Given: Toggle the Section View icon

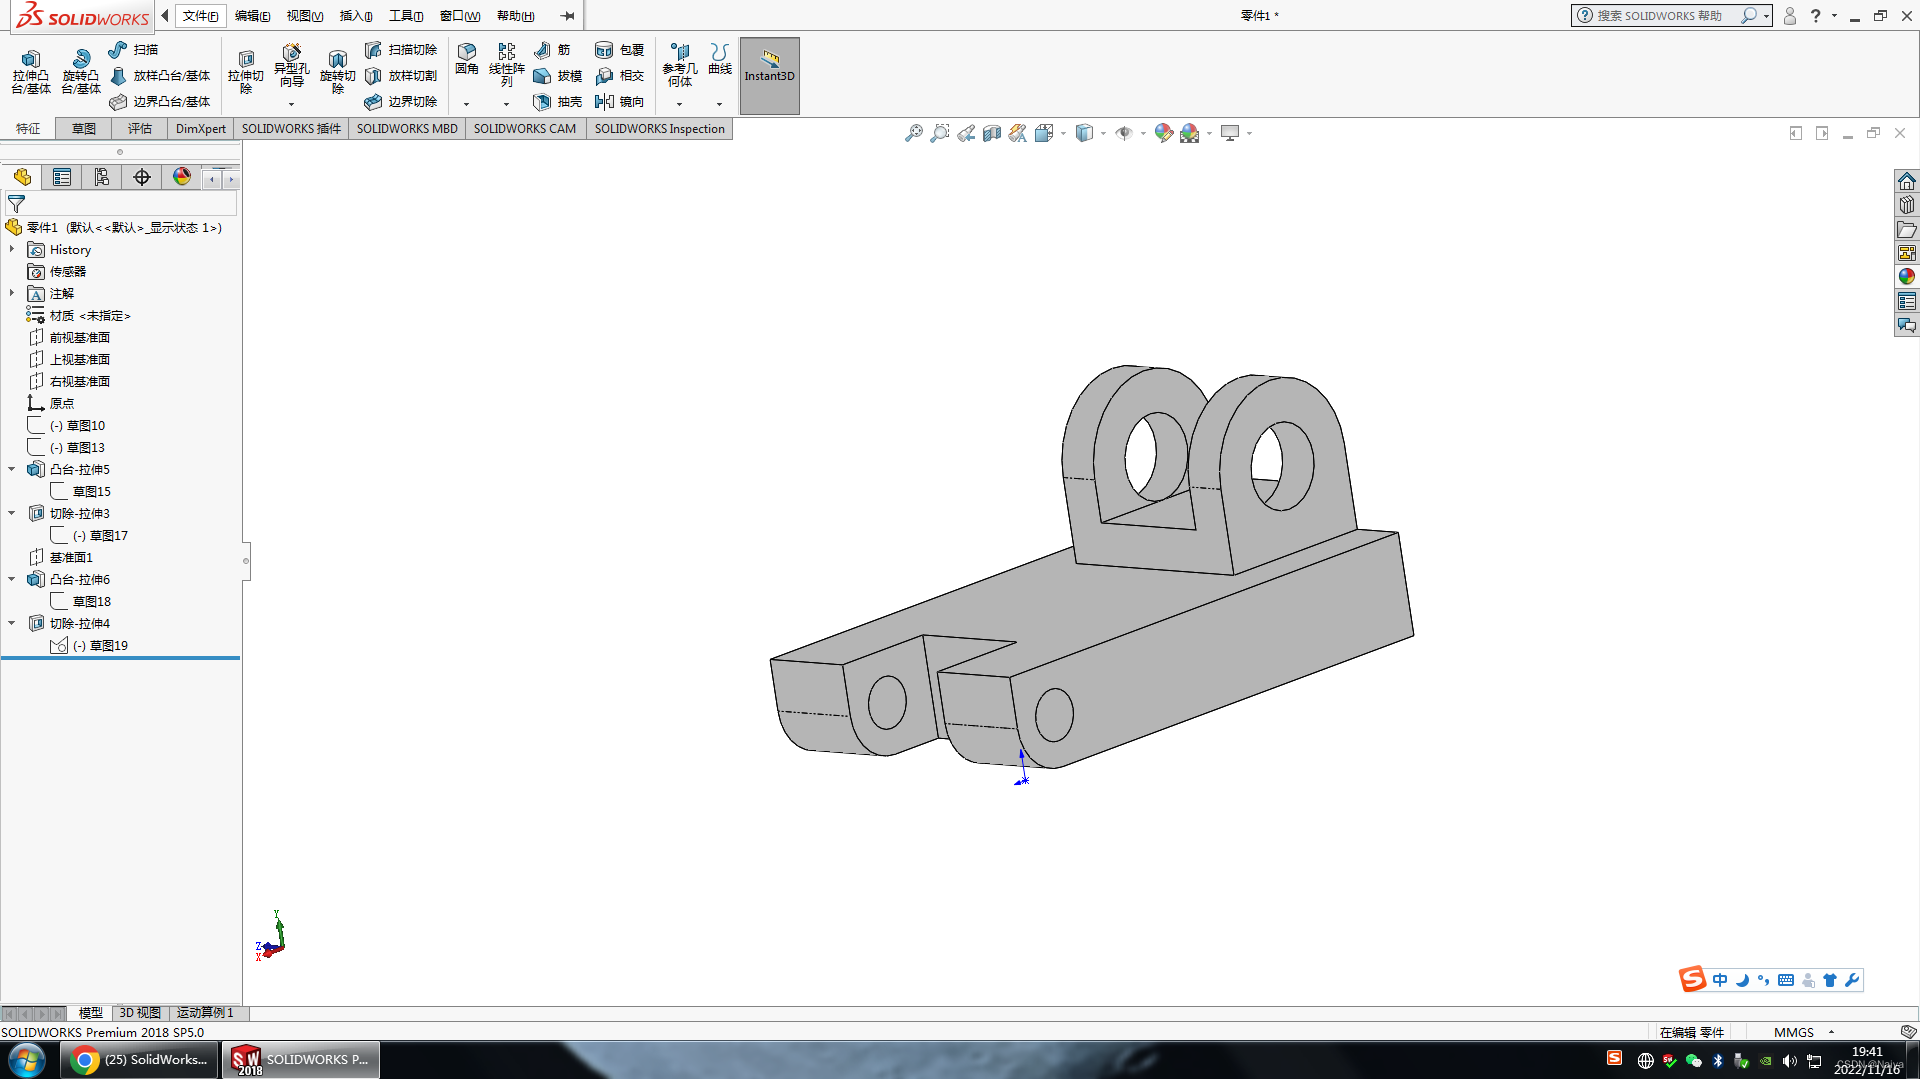Looking at the screenshot, I should coord(992,133).
